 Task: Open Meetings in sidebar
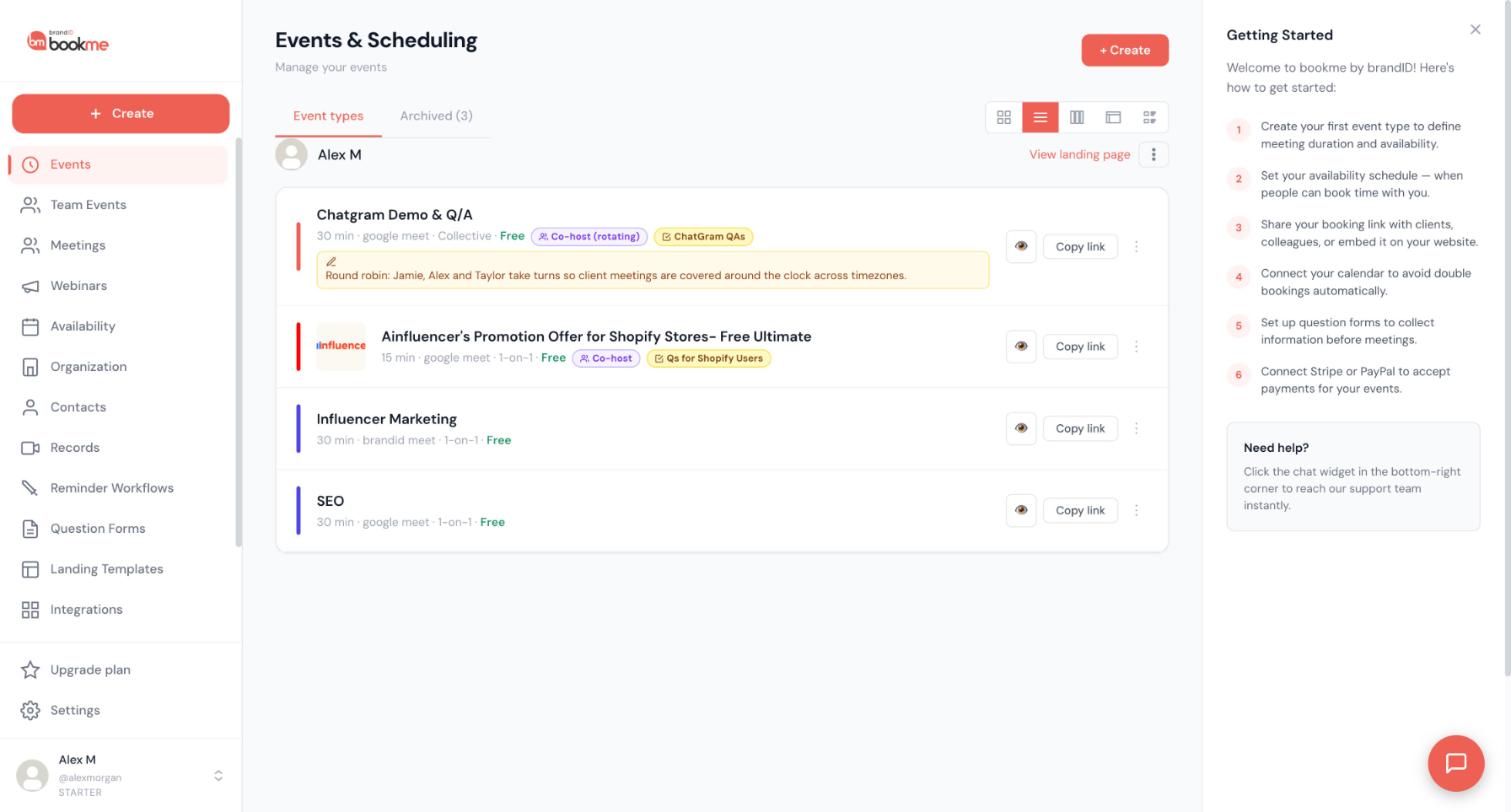click(119, 245)
